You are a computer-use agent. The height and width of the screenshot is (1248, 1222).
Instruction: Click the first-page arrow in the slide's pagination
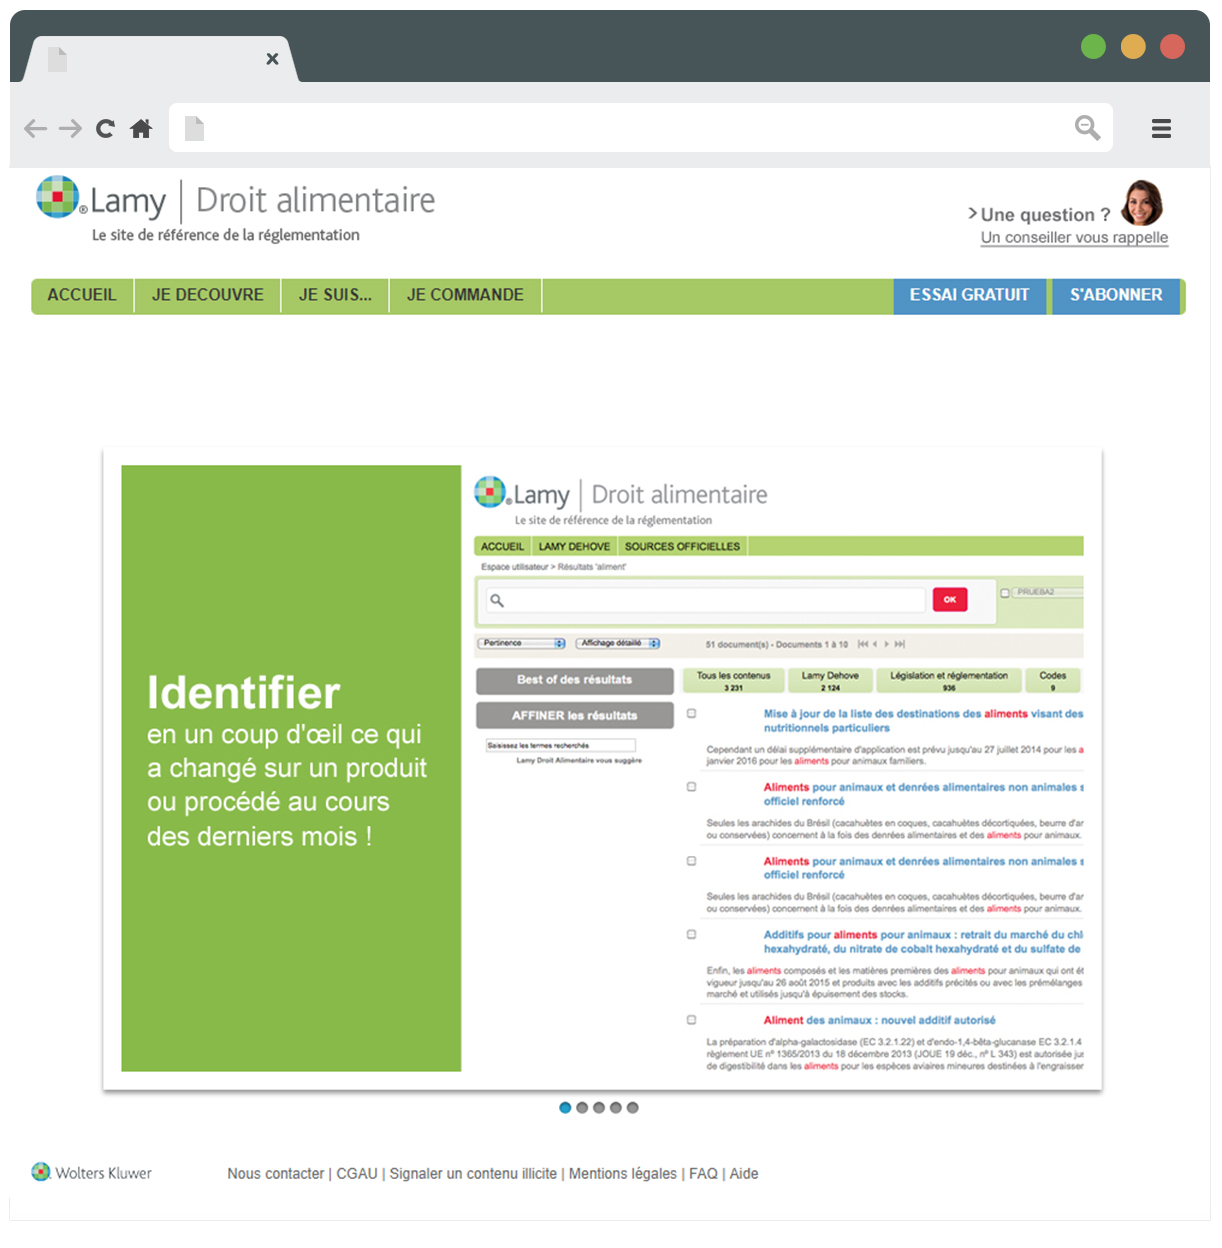(x=862, y=644)
